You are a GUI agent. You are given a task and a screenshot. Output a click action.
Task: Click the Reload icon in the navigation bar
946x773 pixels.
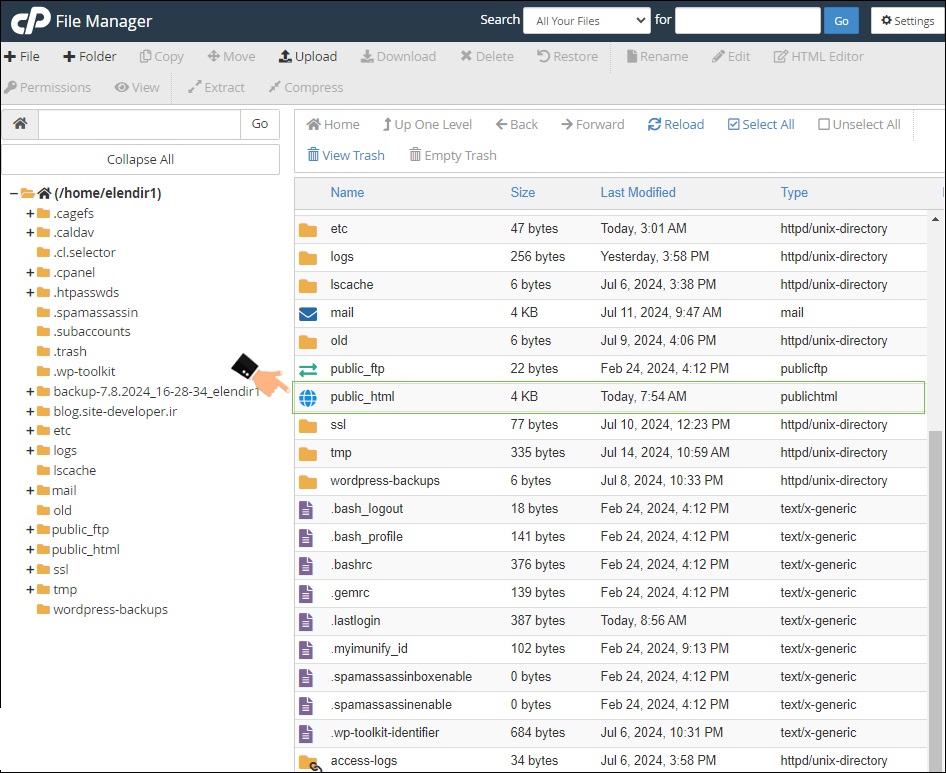[x=654, y=125]
